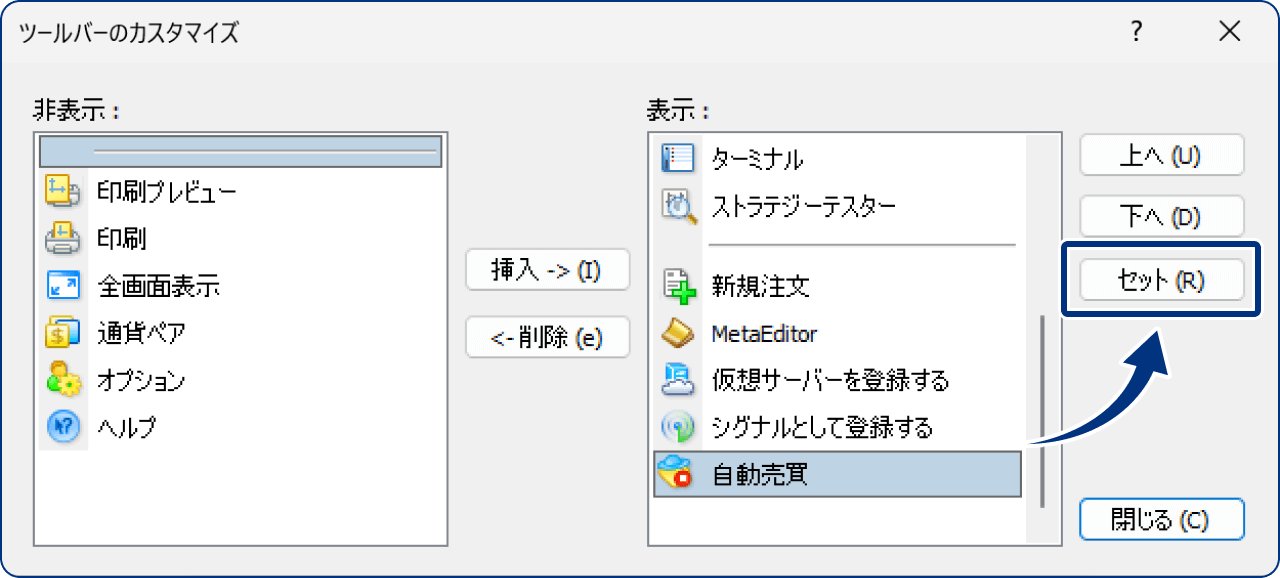Click the 印刷 printer icon

(x=62, y=239)
